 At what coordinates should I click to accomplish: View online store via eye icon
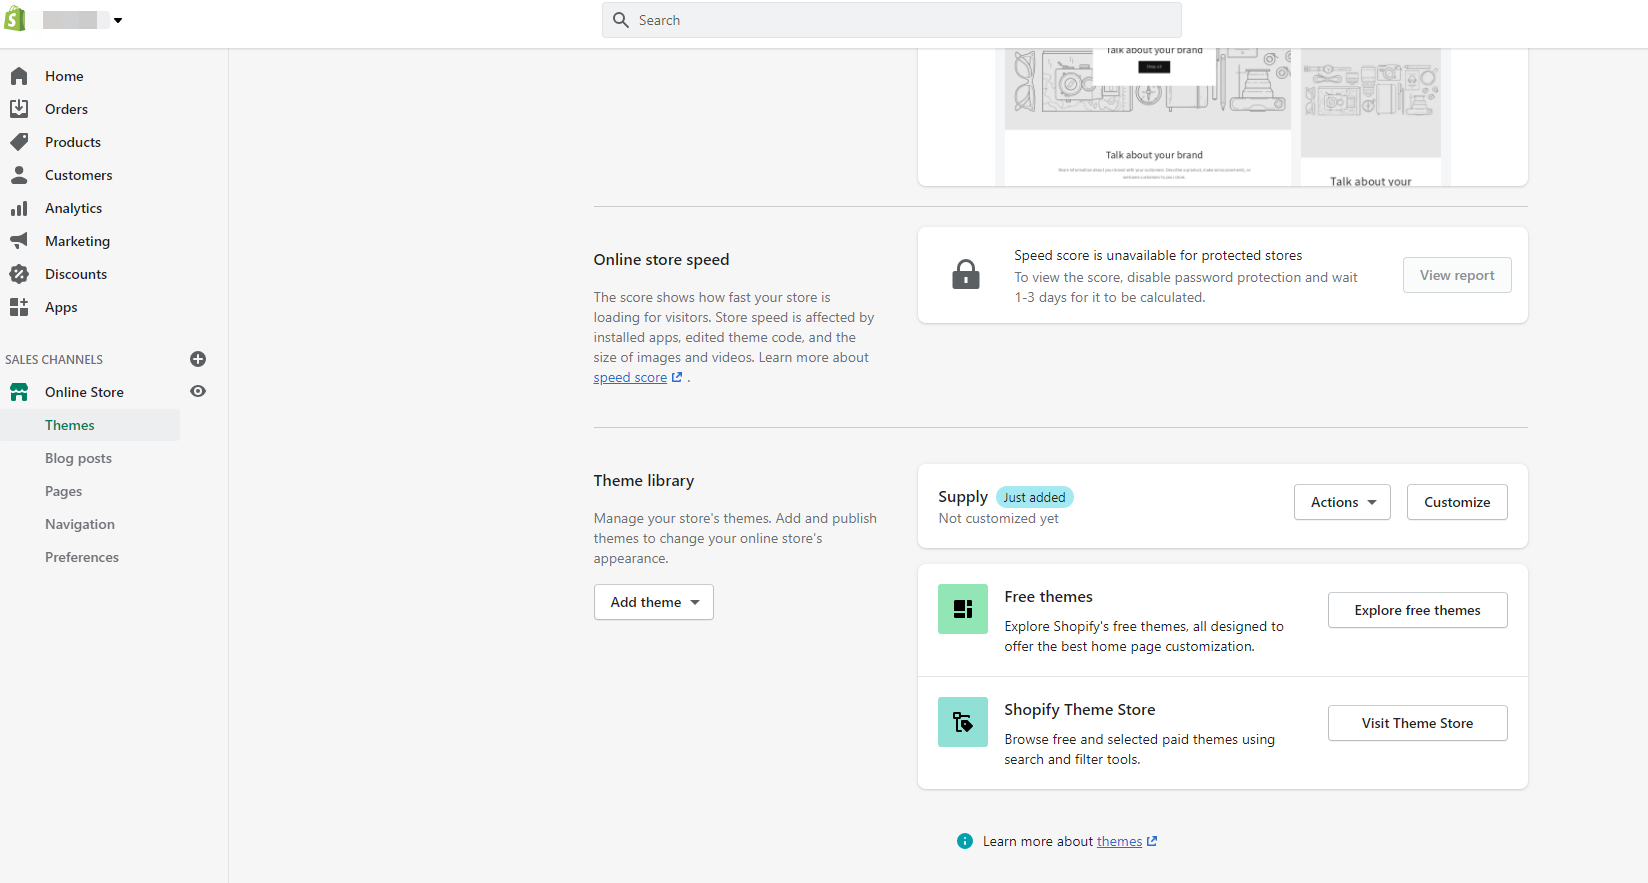coord(198,392)
